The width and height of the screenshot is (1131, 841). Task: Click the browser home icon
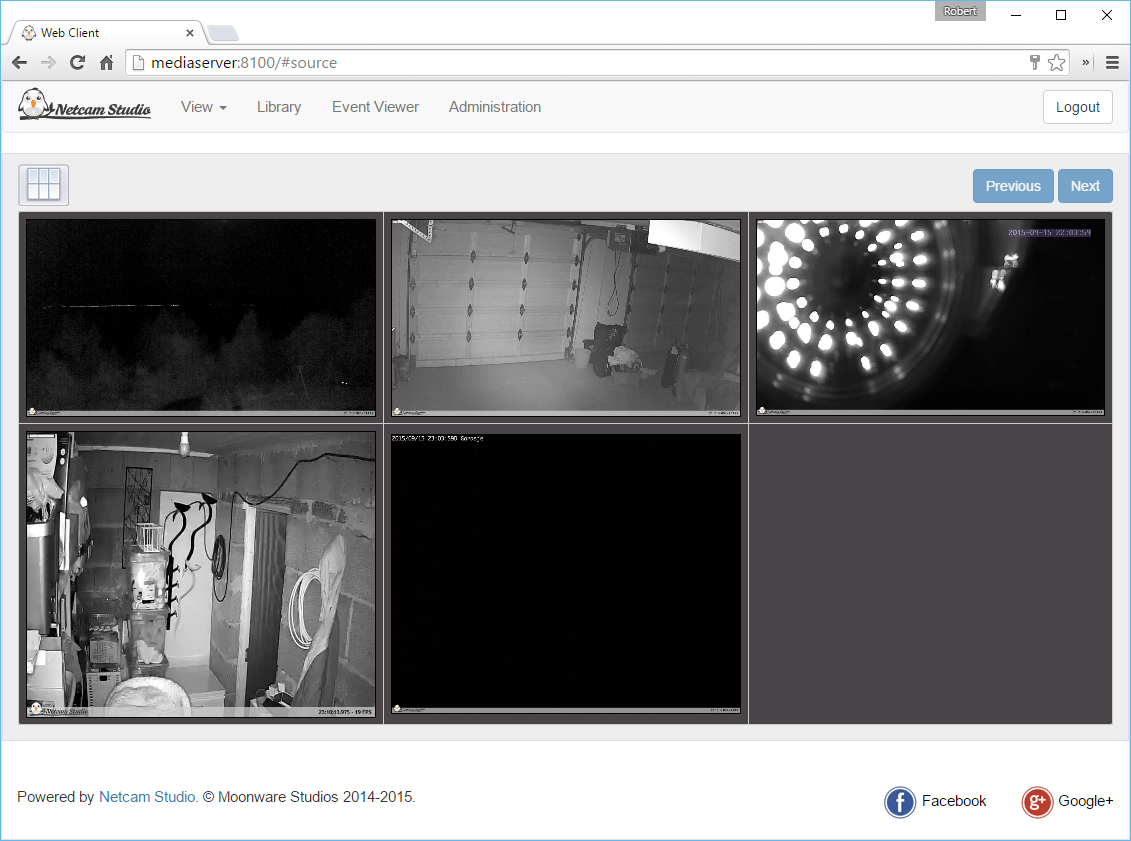pos(107,63)
